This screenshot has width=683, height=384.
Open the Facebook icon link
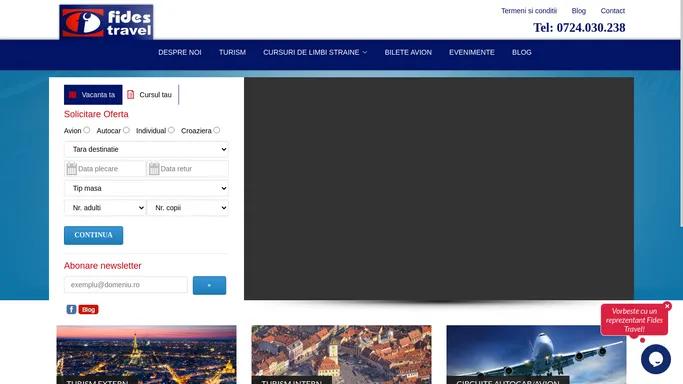coord(71,309)
